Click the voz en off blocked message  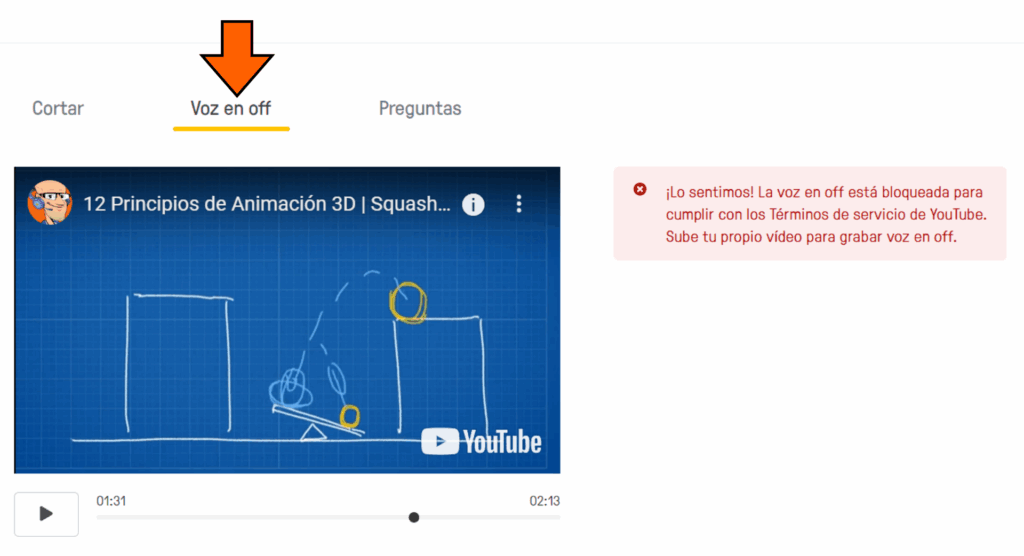826,214
